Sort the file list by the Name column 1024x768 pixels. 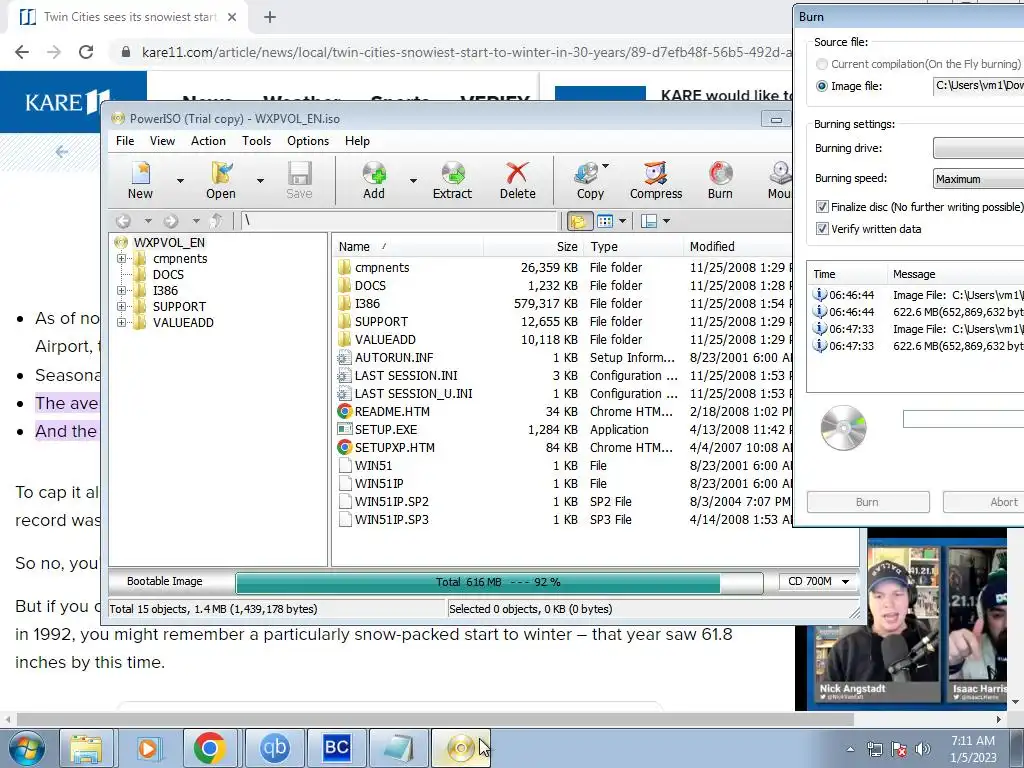(408, 247)
